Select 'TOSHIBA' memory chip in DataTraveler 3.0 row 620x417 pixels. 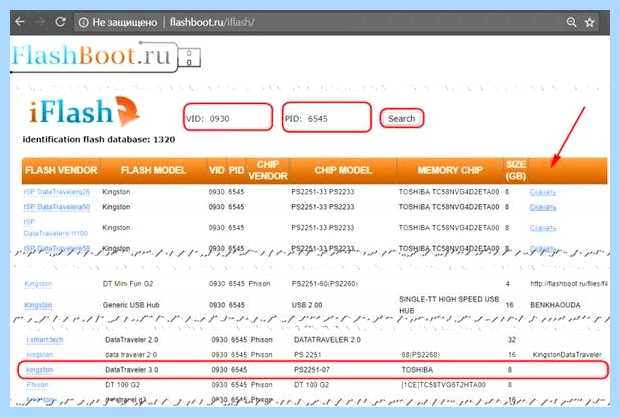tap(417, 370)
